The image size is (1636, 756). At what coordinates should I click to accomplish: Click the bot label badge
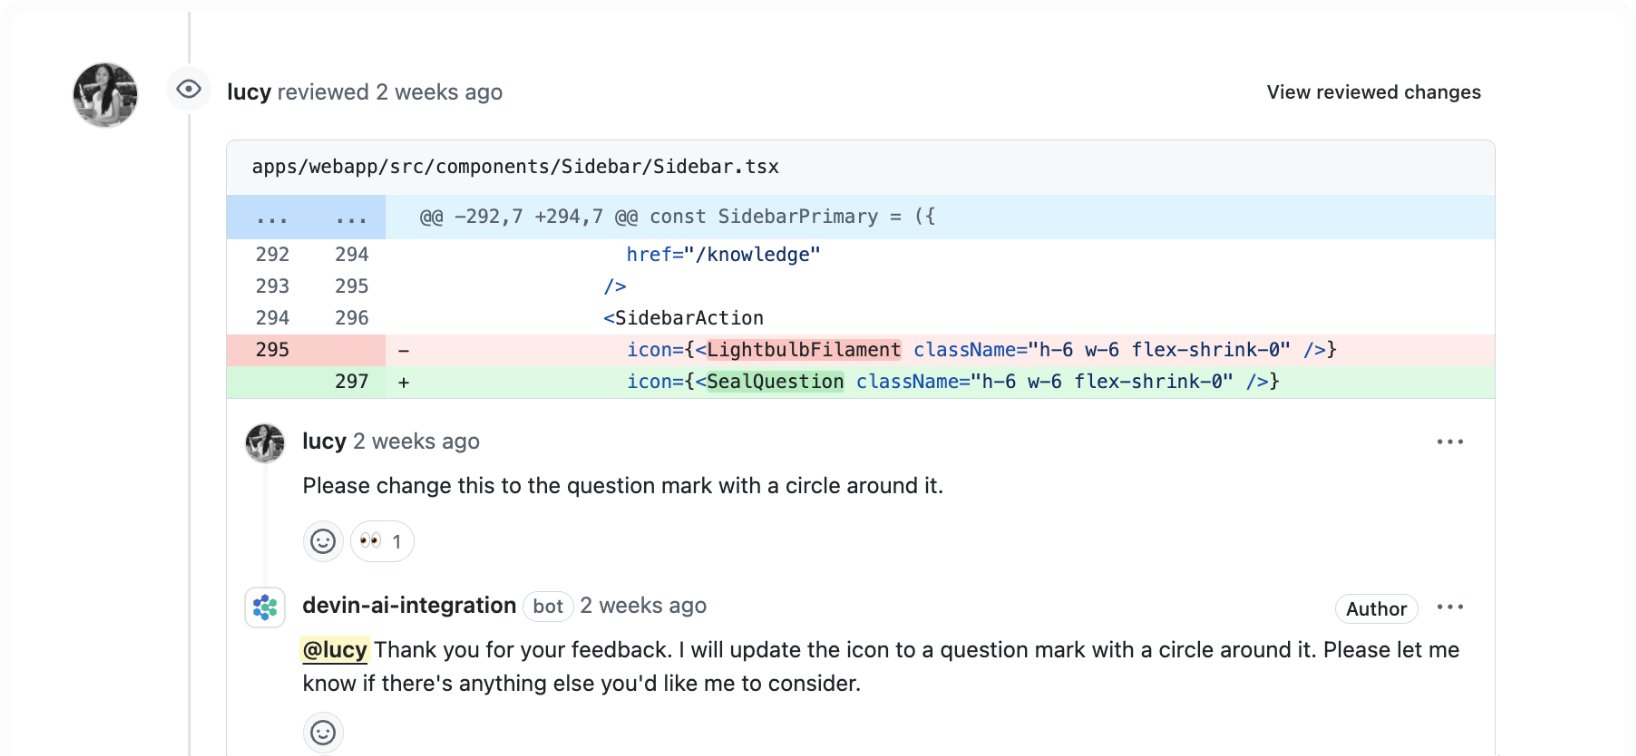[547, 607]
